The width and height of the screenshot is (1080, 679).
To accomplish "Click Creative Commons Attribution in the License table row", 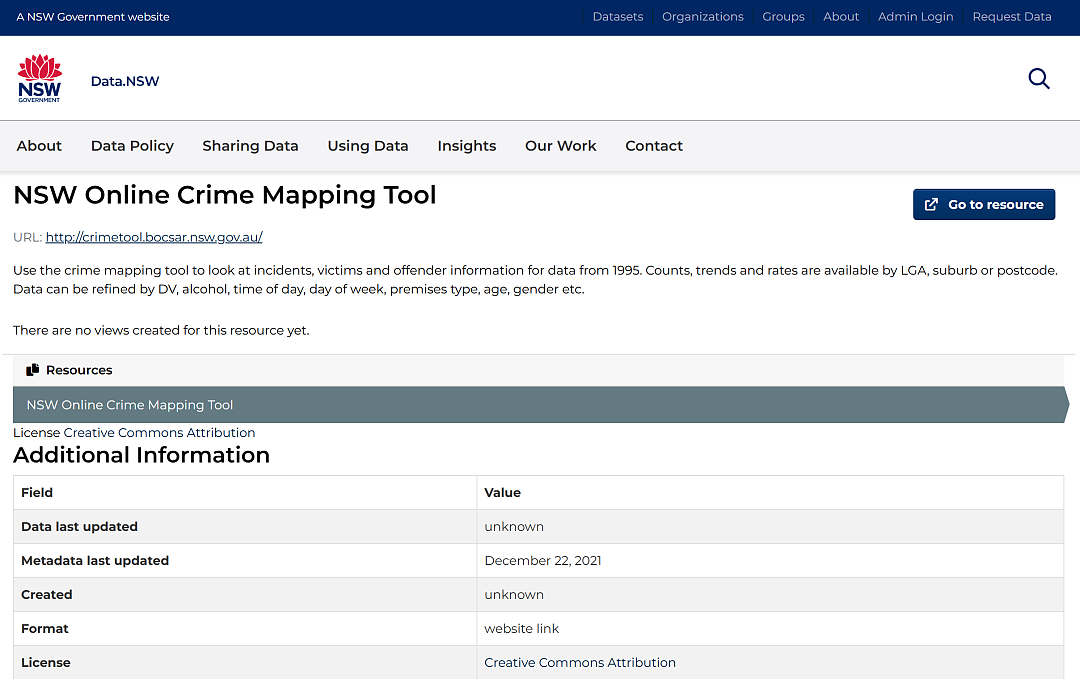I will (580, 662).
